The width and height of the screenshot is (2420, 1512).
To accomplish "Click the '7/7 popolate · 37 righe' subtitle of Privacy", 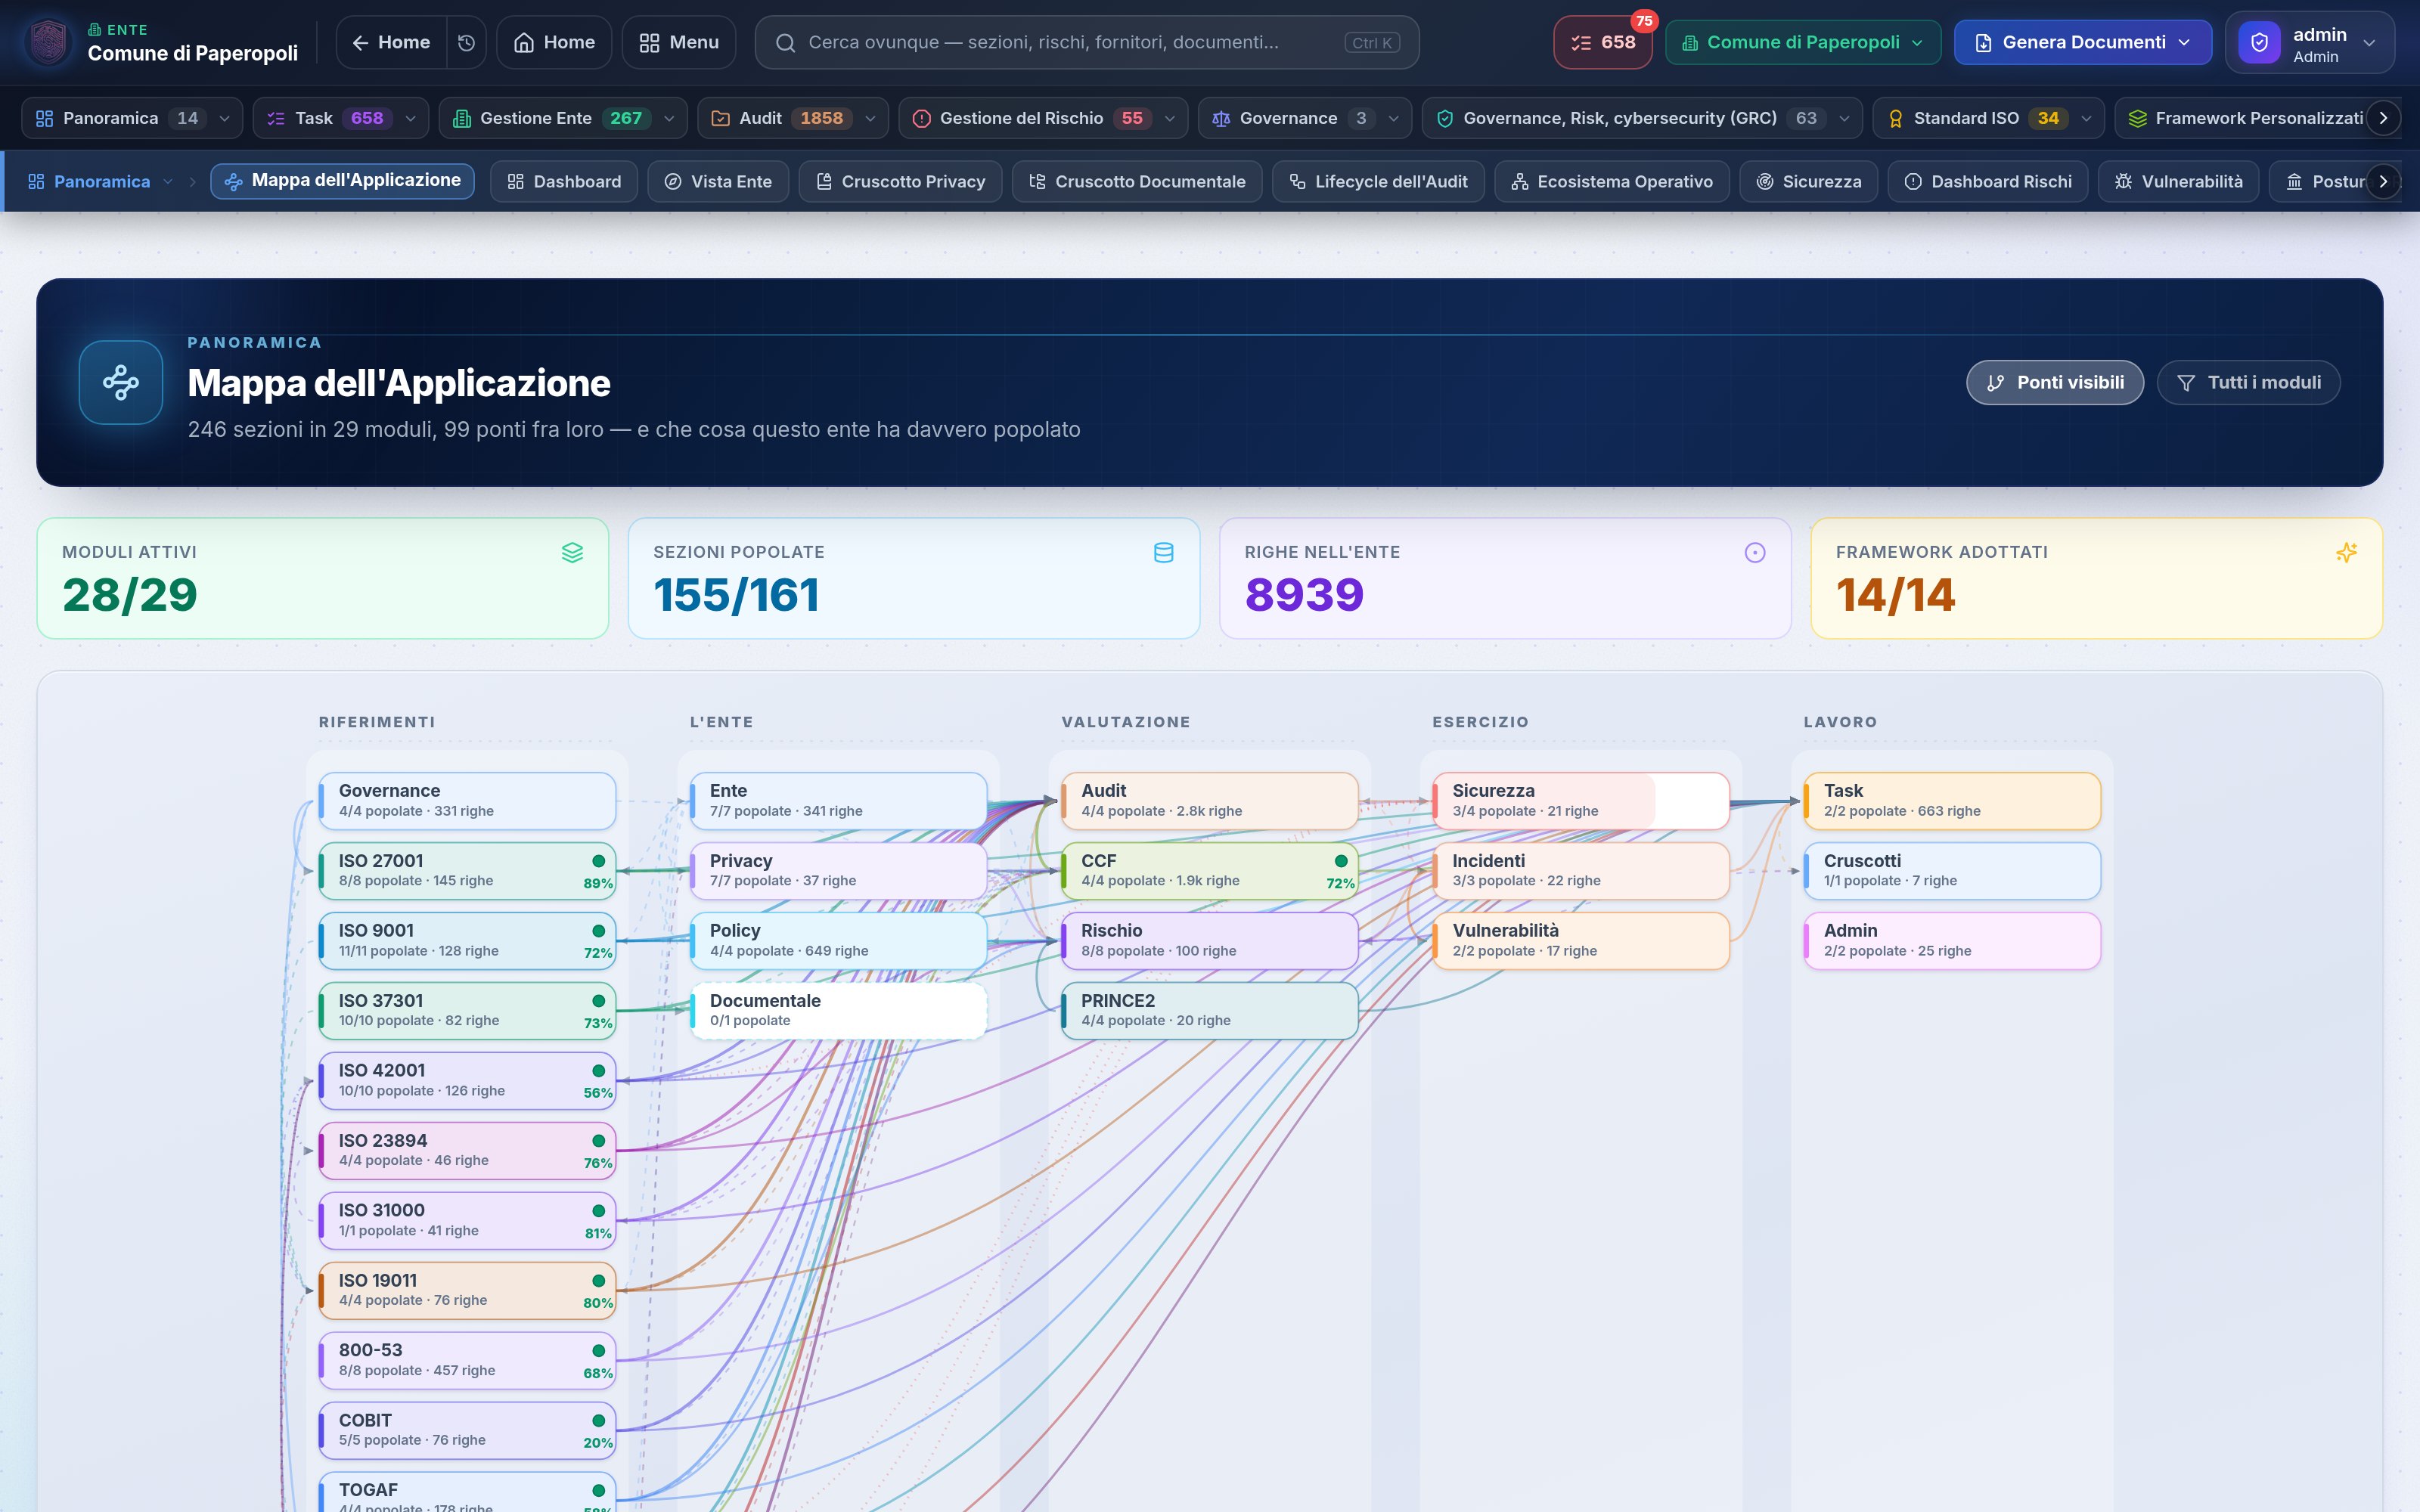I will click(x=783, y=880).
